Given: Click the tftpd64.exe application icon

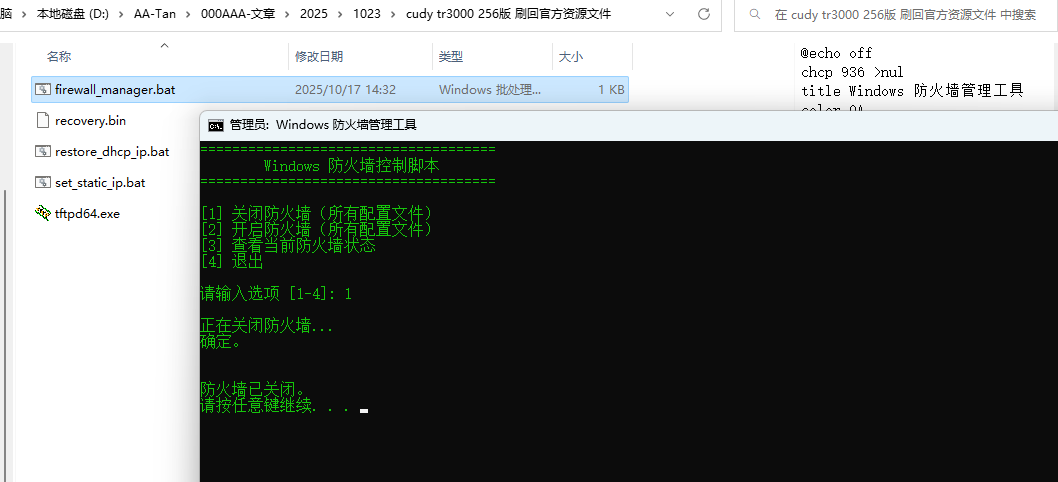Looking at the screenshot, I should 43,214.
